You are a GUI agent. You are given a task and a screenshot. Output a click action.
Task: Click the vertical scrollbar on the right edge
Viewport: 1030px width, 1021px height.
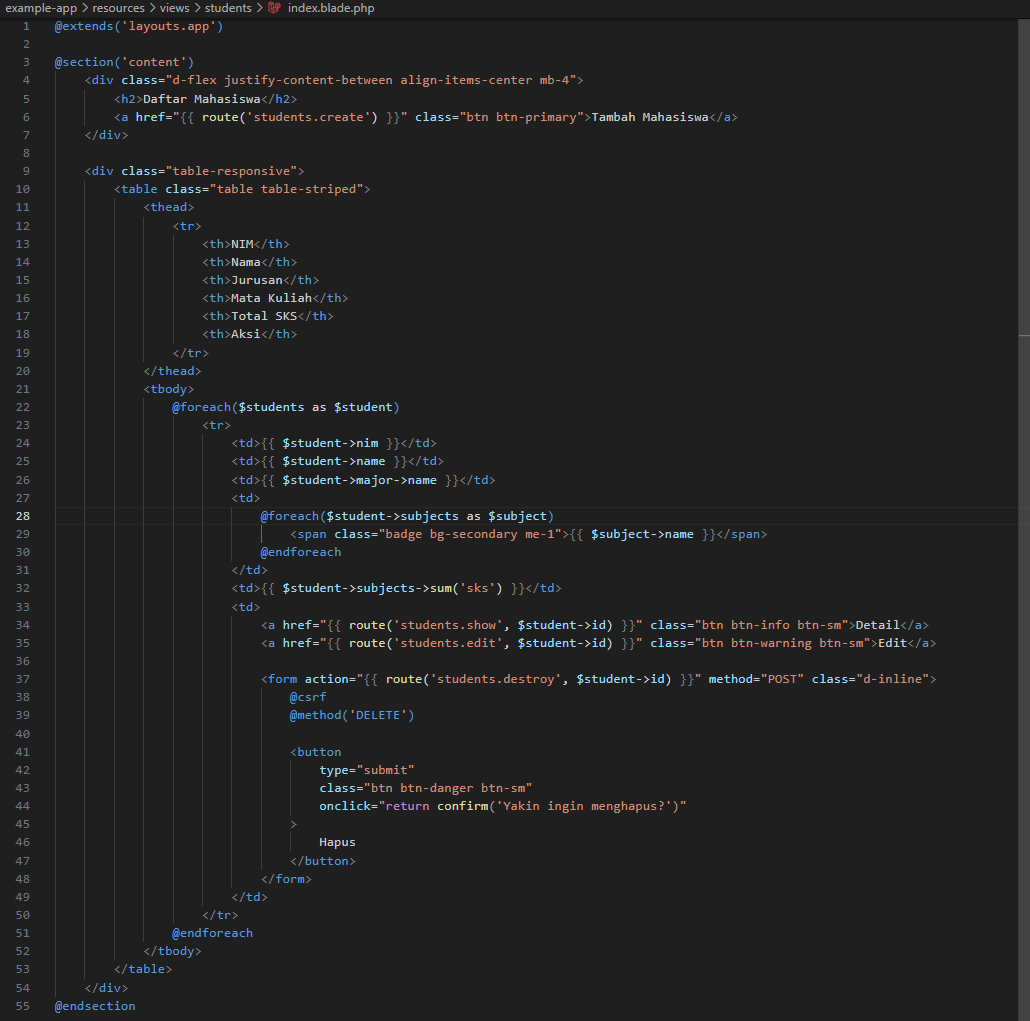(x=1024, y=519)
